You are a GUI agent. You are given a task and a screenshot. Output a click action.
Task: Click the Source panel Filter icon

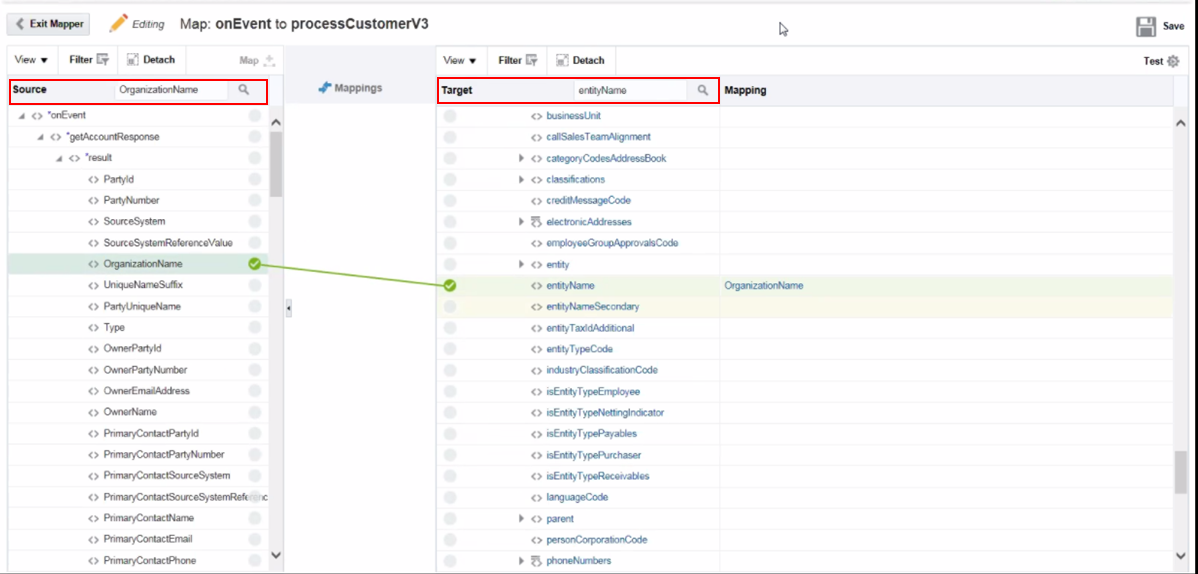(103, 60)
